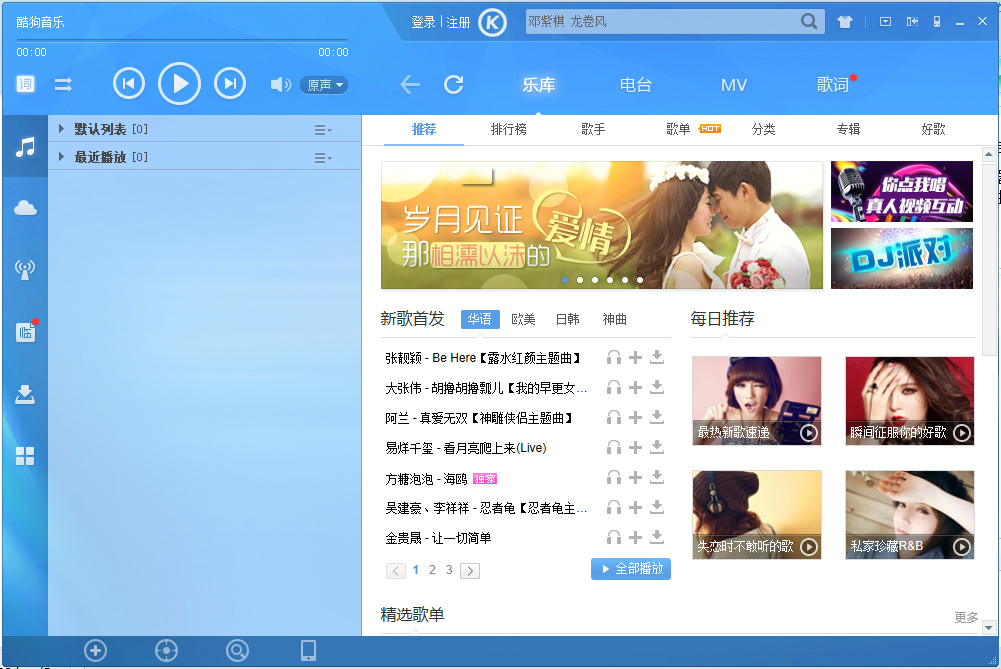
Task: Mute the volume speaker icon
Action: click(x=280, y=85)
